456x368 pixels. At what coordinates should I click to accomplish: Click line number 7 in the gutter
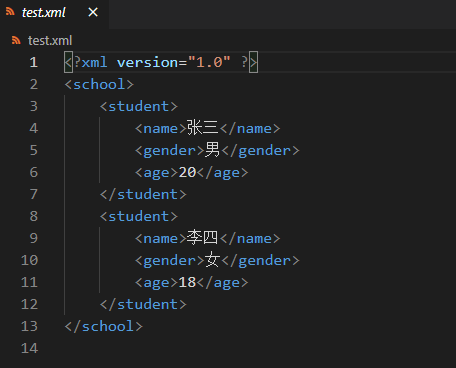(34, 194)
